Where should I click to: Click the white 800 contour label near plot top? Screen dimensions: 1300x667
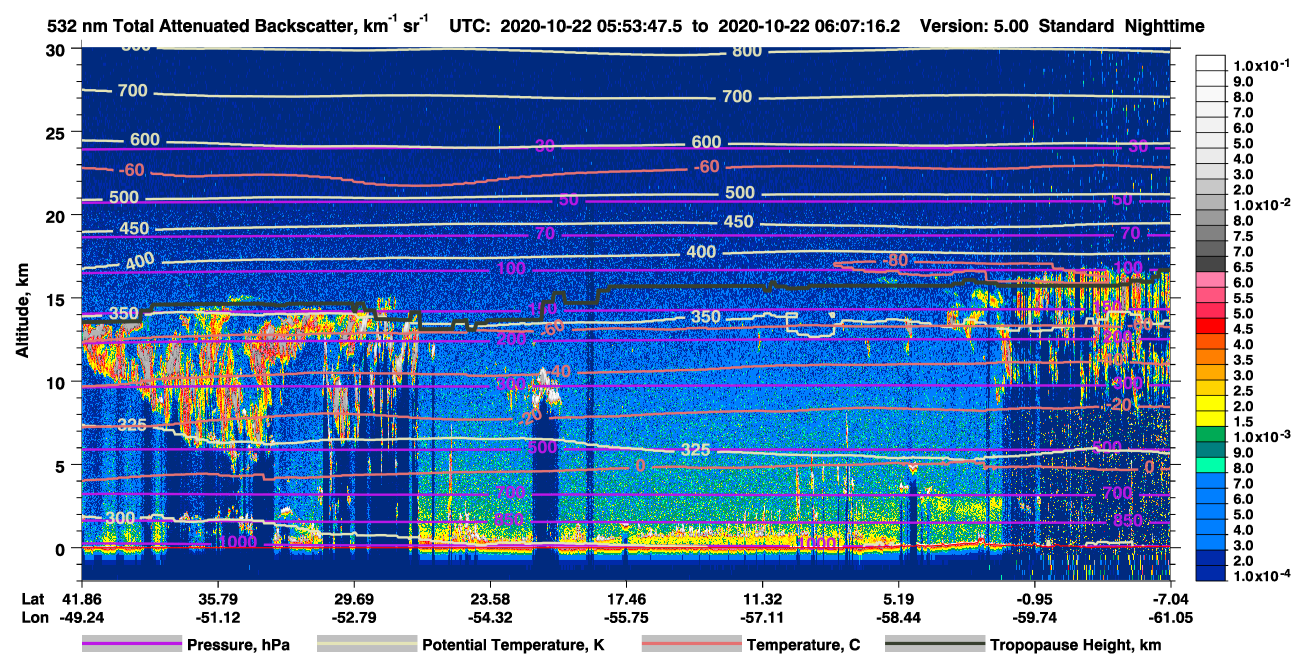click(746, 51)
